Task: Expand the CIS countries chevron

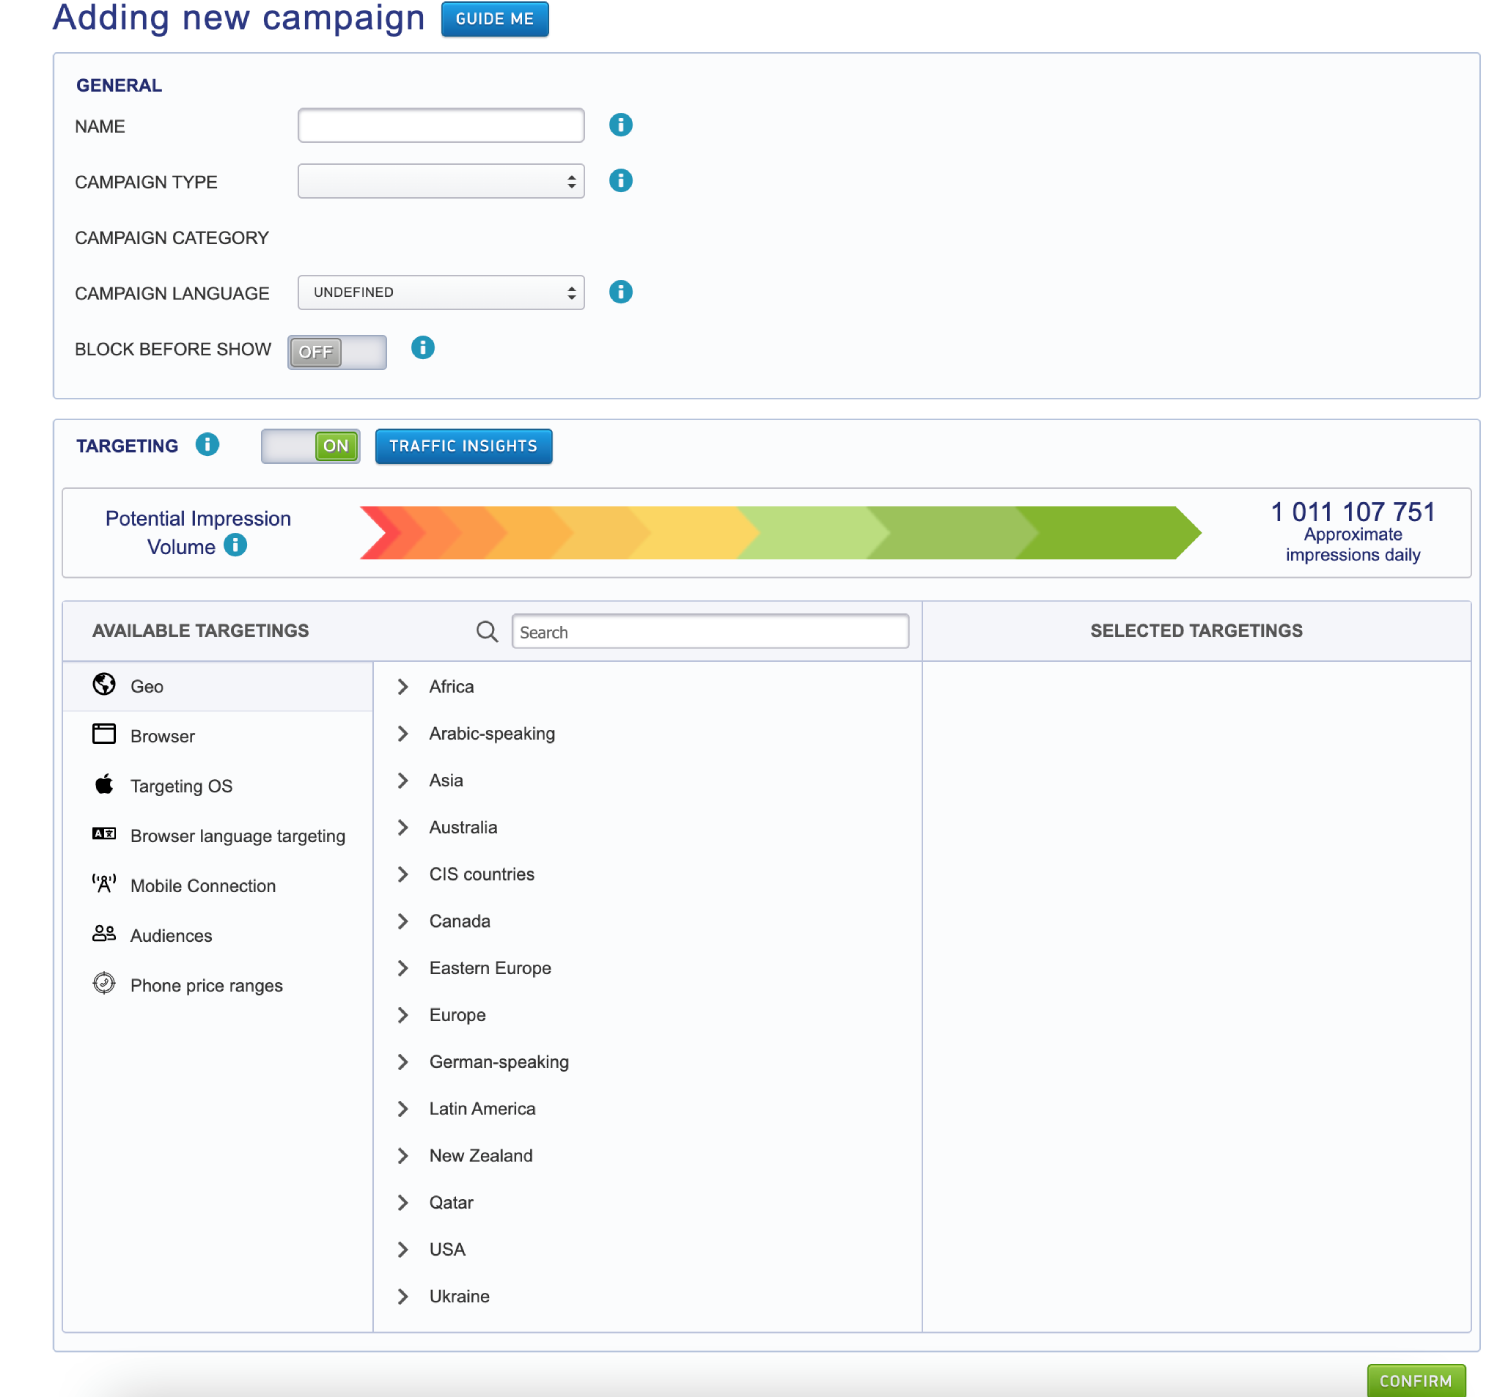Action: tap(403, 875)
